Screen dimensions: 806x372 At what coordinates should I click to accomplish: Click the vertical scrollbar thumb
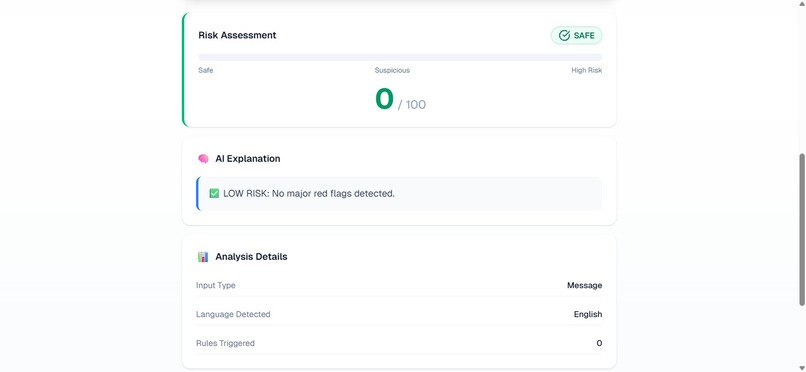tap(802, 230)
